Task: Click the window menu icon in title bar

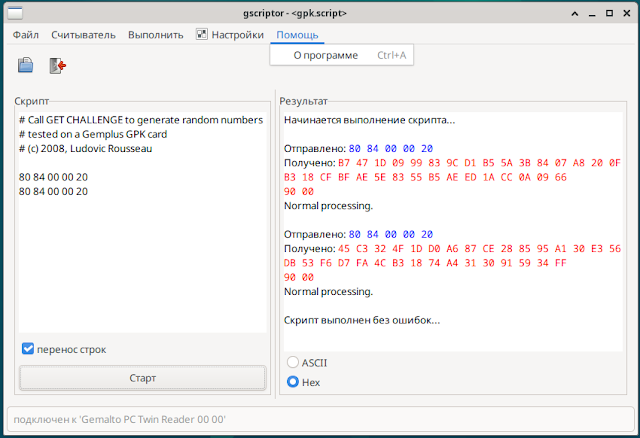Action: [x=15, y=13]
